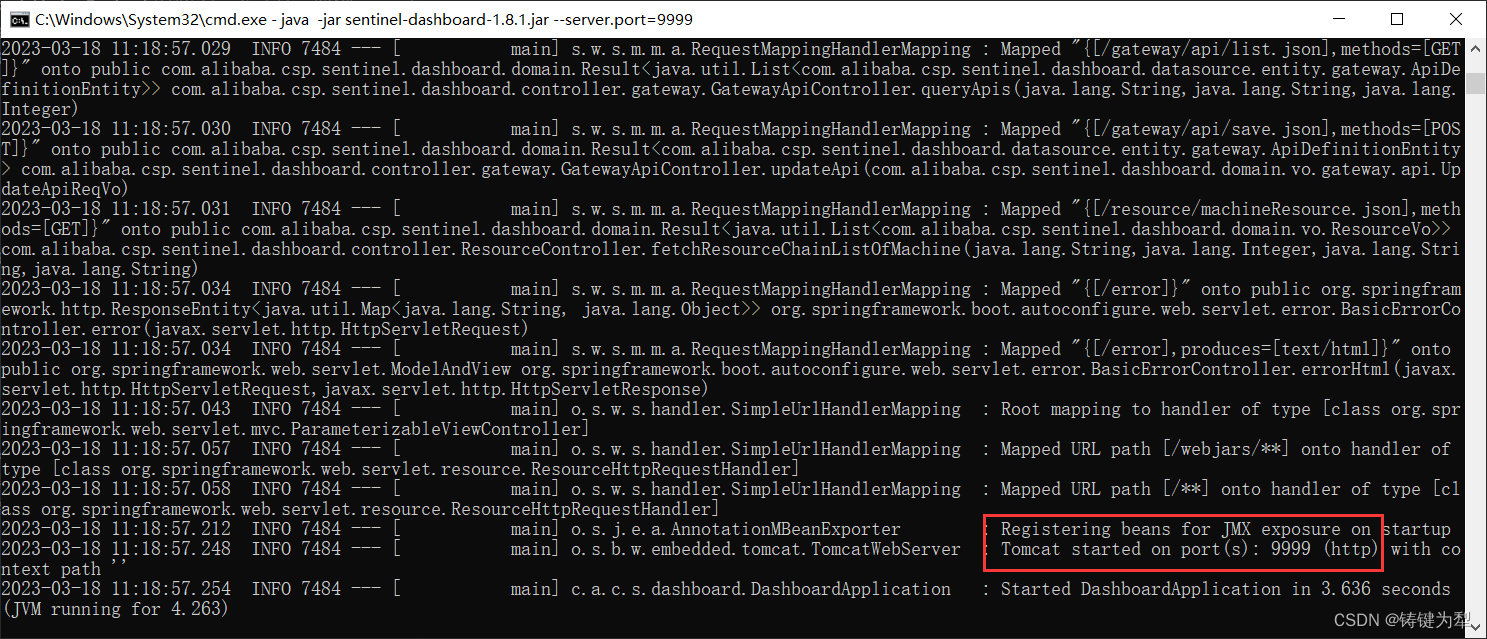Click timestamp "2023-03-18 11:18:57.057"

116,449
